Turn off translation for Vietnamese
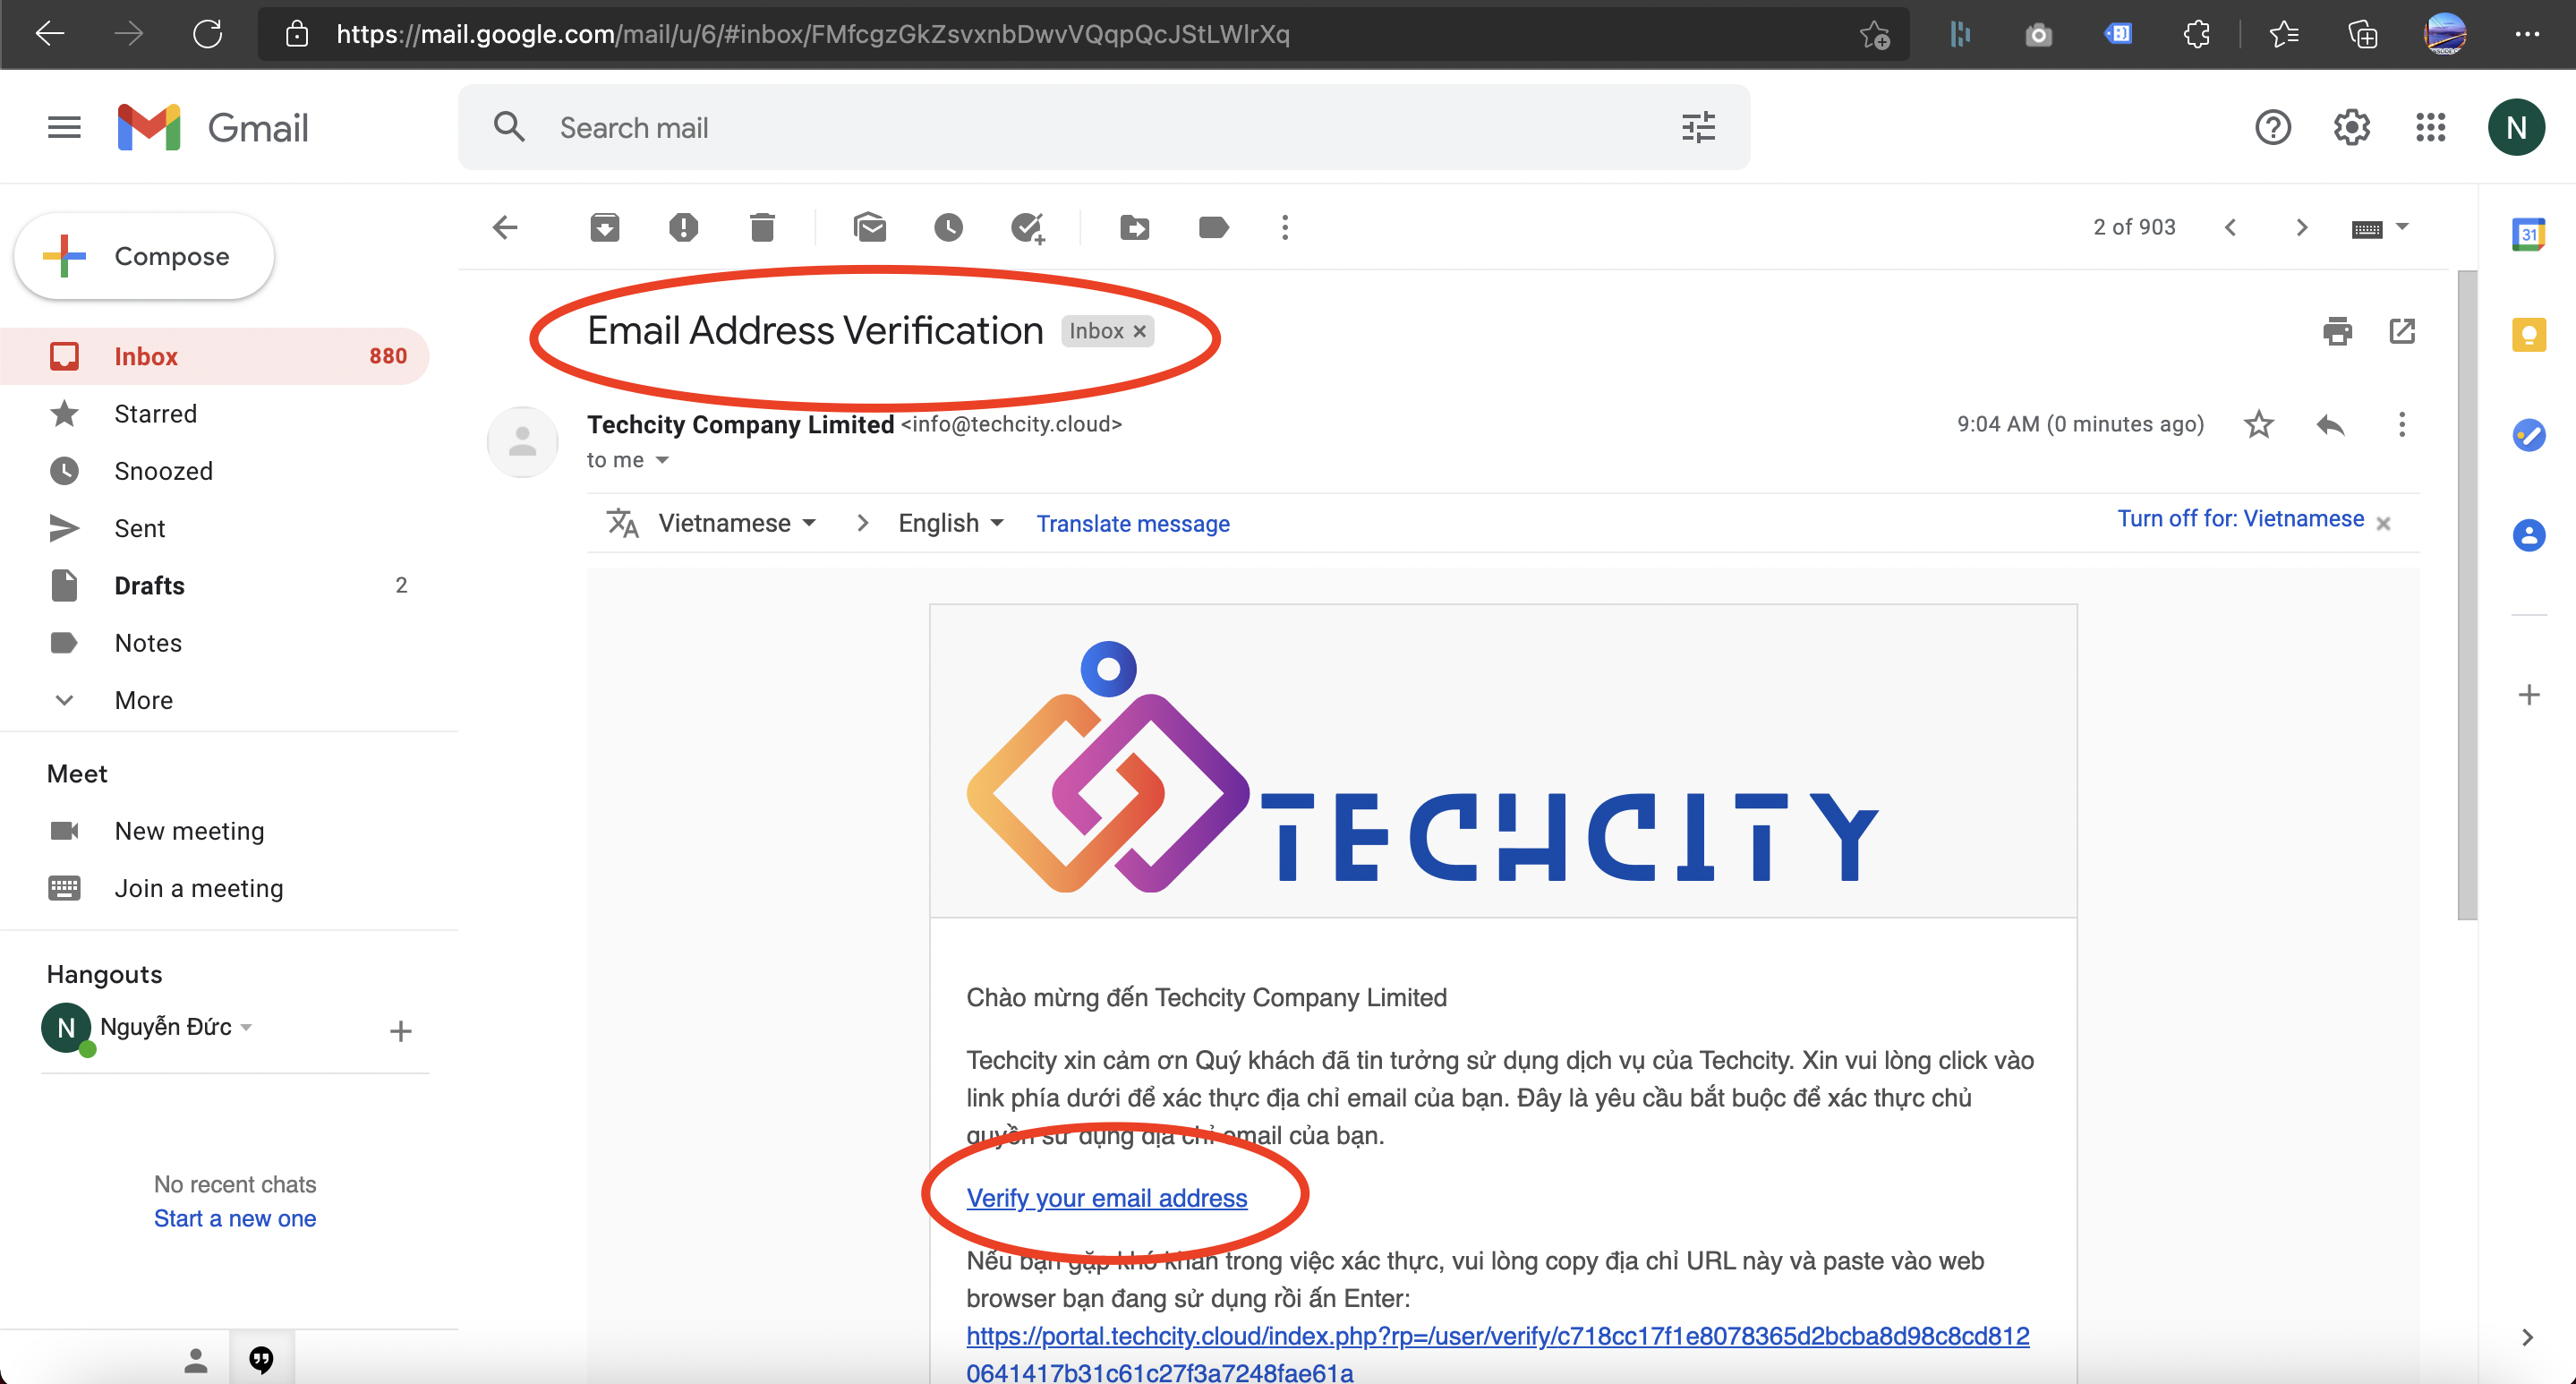The width and height of the screenshot is (2576, 1384). tap(2240, 518)
